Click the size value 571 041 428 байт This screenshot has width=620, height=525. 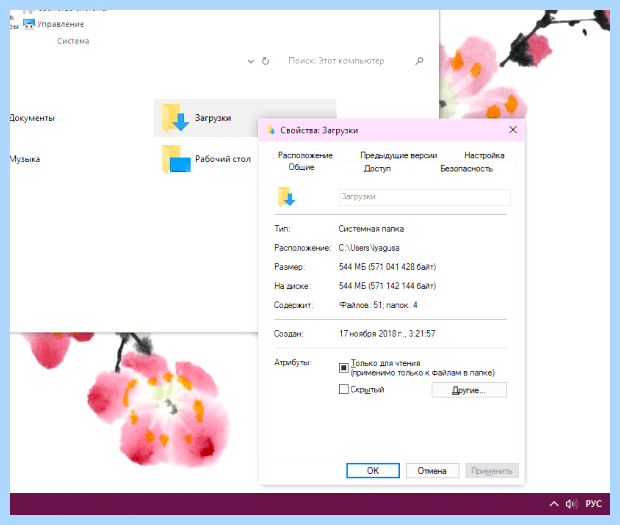tap(402, 267)
